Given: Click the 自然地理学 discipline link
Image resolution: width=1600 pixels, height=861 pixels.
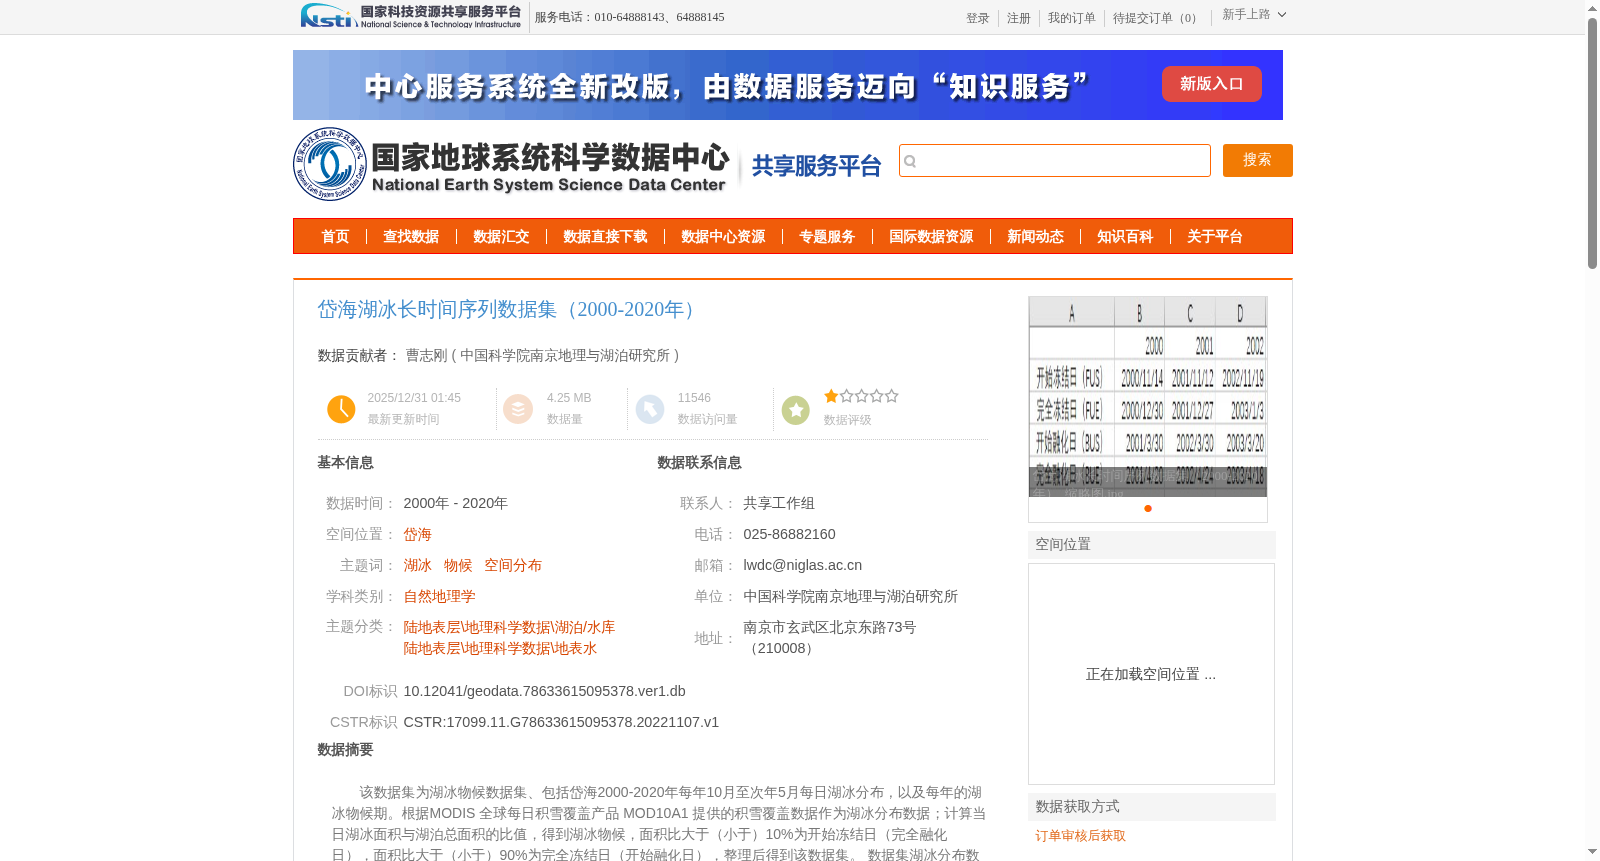Looking at the screenshot, I should [440, 597].
